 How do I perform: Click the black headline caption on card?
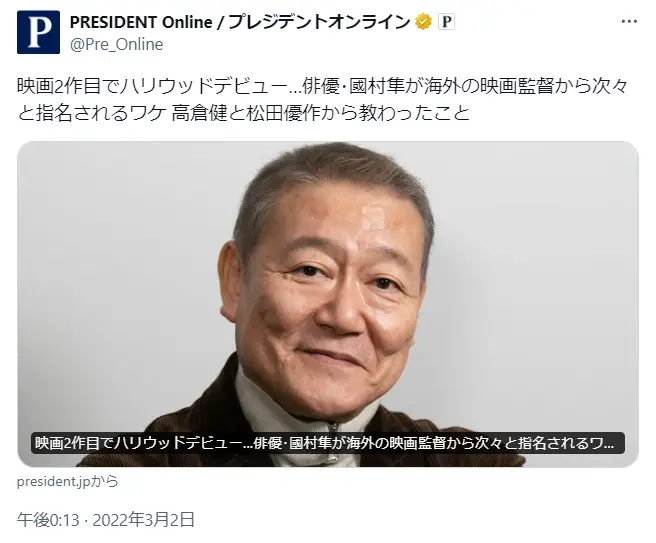click(x=328, y=443)
